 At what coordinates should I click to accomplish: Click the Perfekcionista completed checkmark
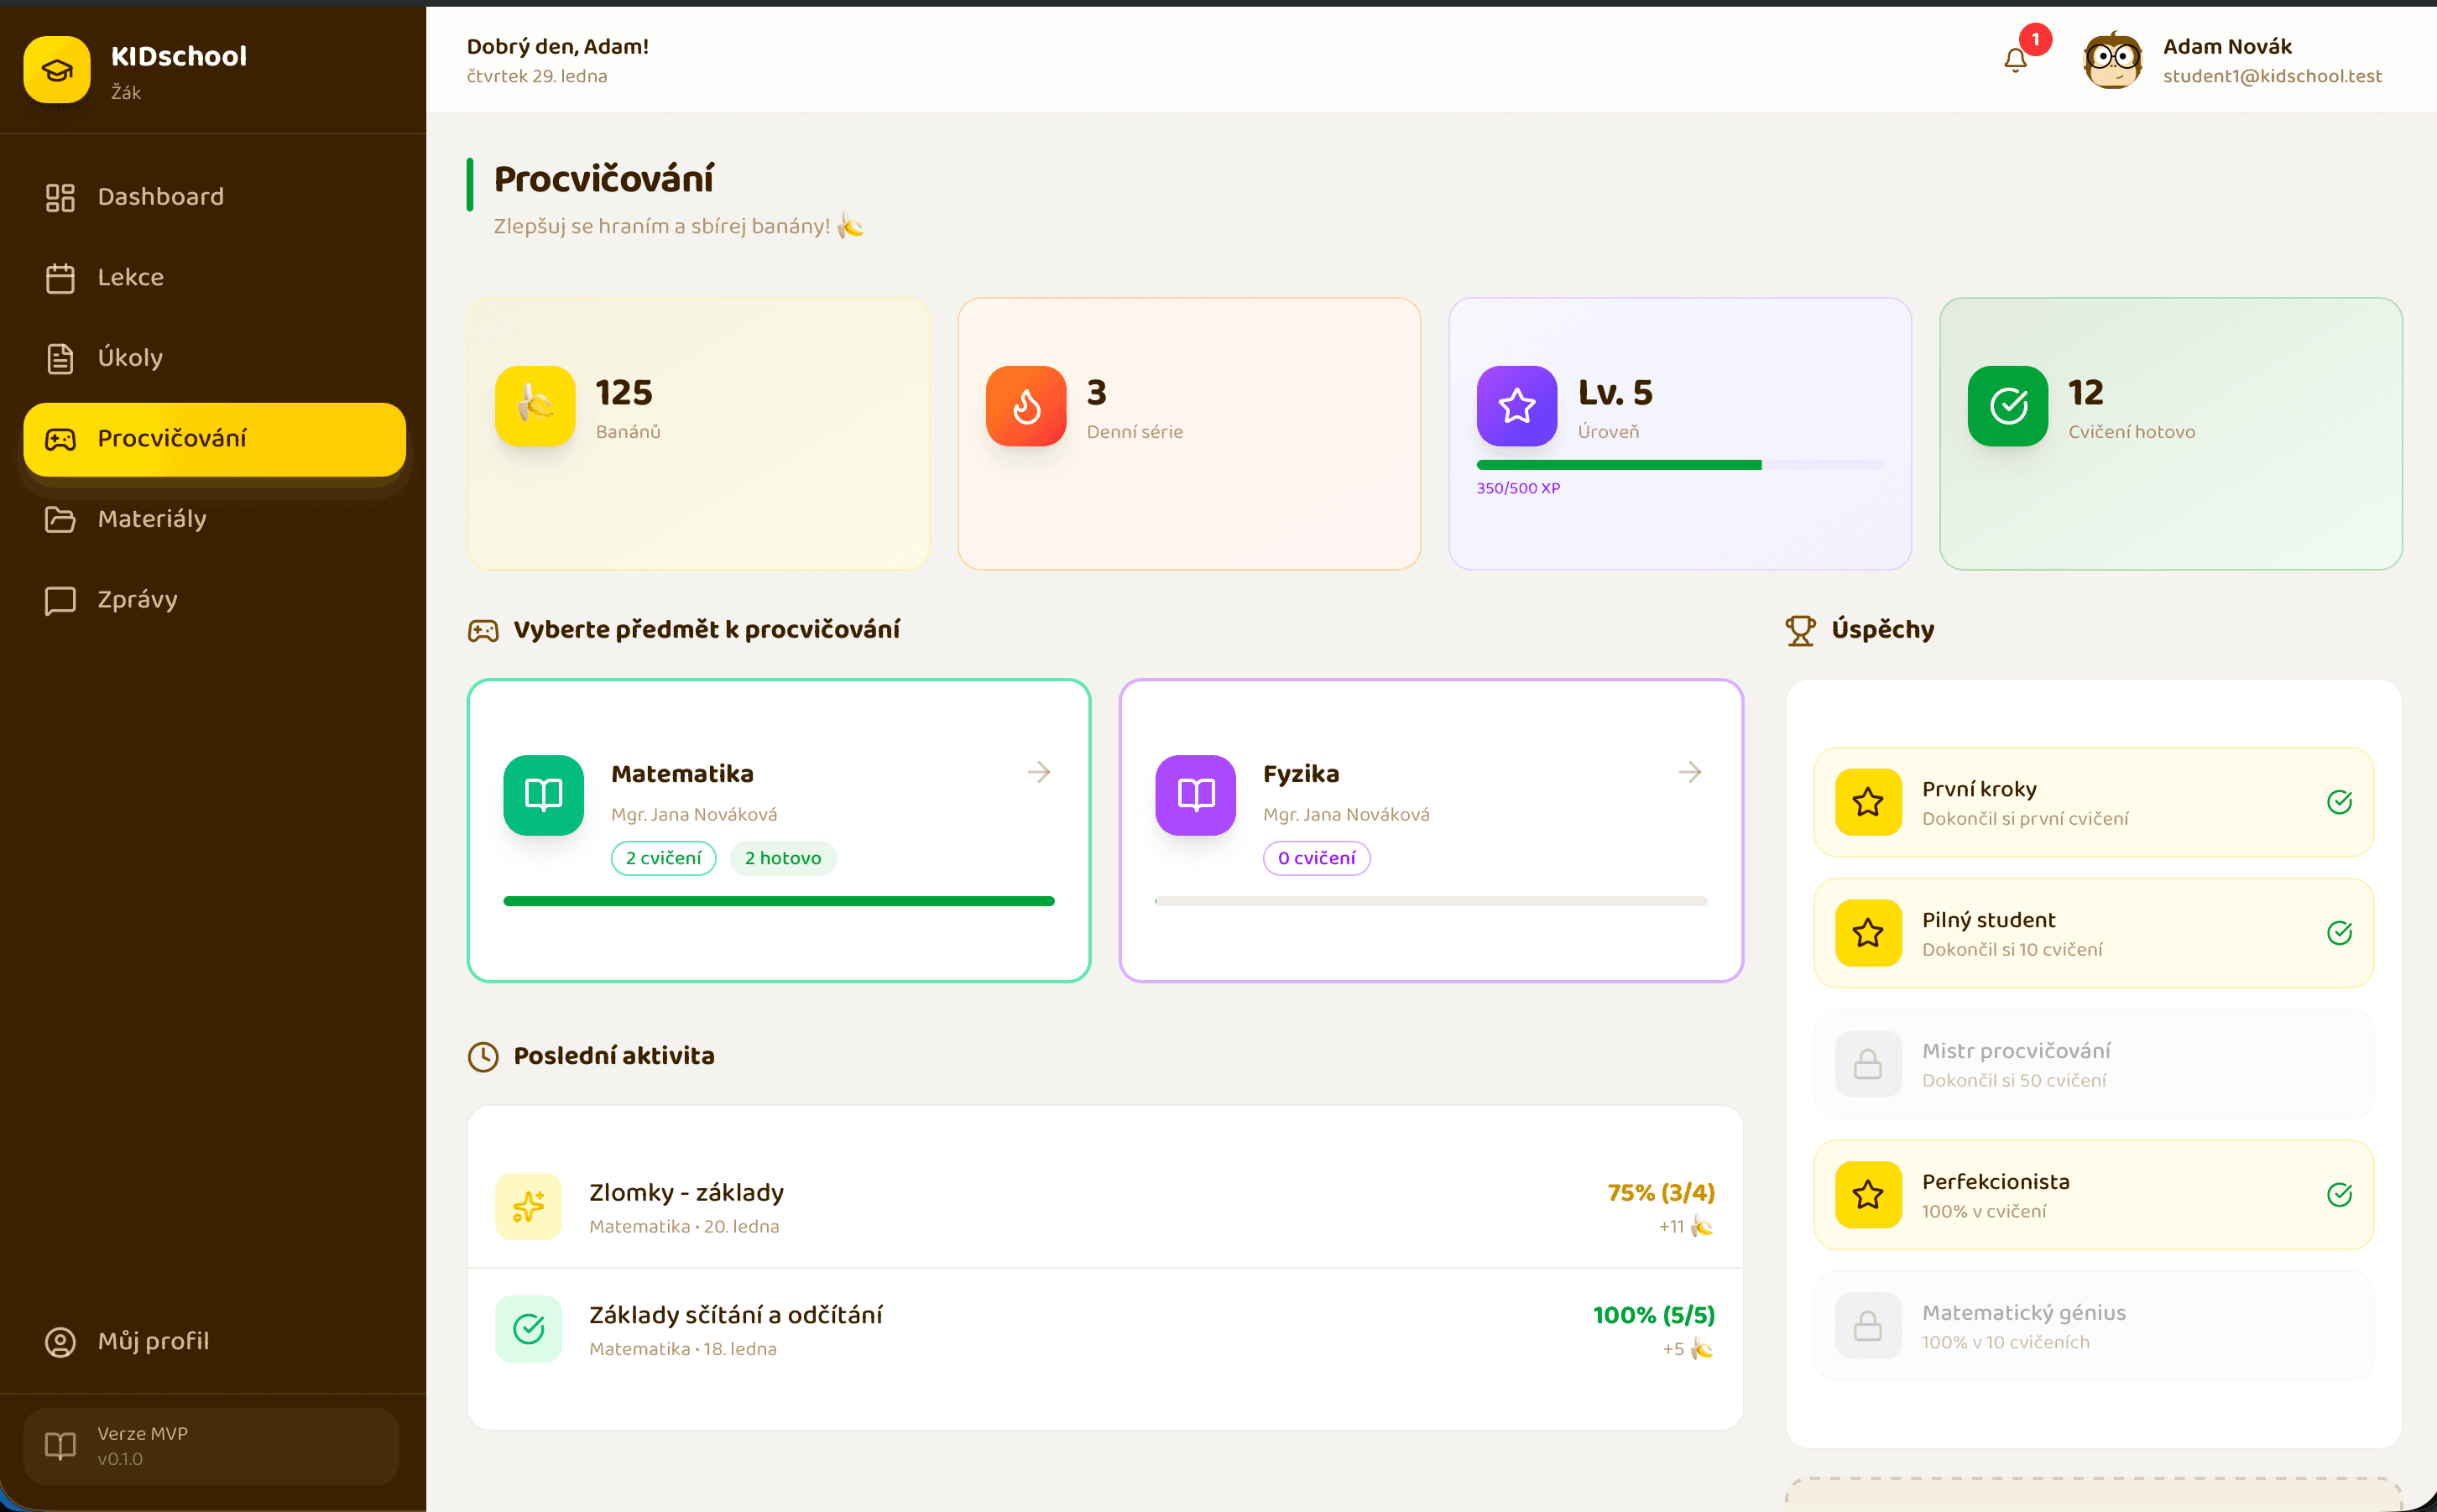2338,1195
